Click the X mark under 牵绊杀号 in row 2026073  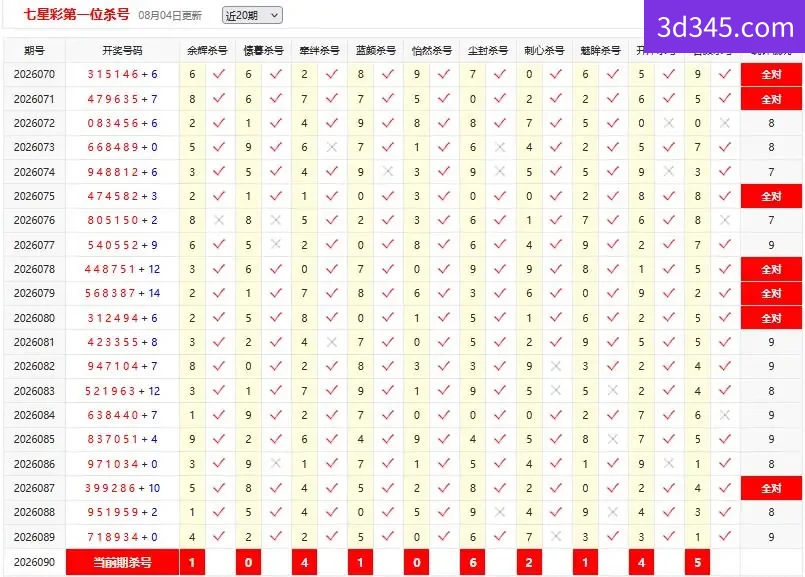coord(332,147)
